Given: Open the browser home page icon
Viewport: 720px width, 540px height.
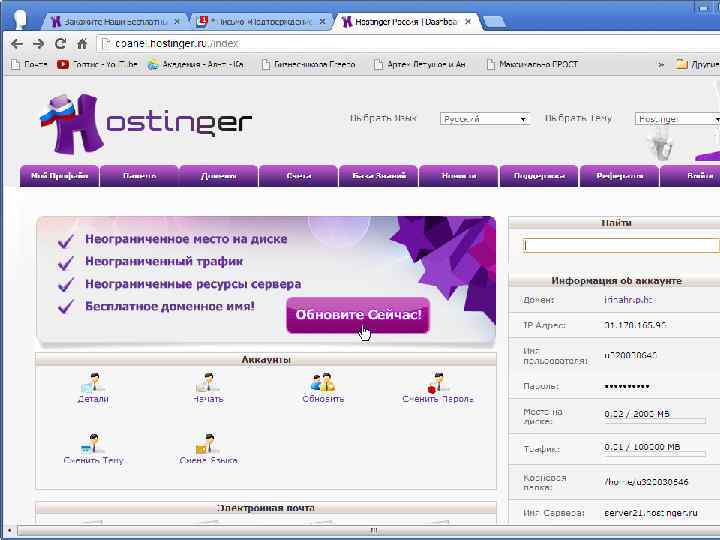Looking at the screenshot, I should coord(82,44).
